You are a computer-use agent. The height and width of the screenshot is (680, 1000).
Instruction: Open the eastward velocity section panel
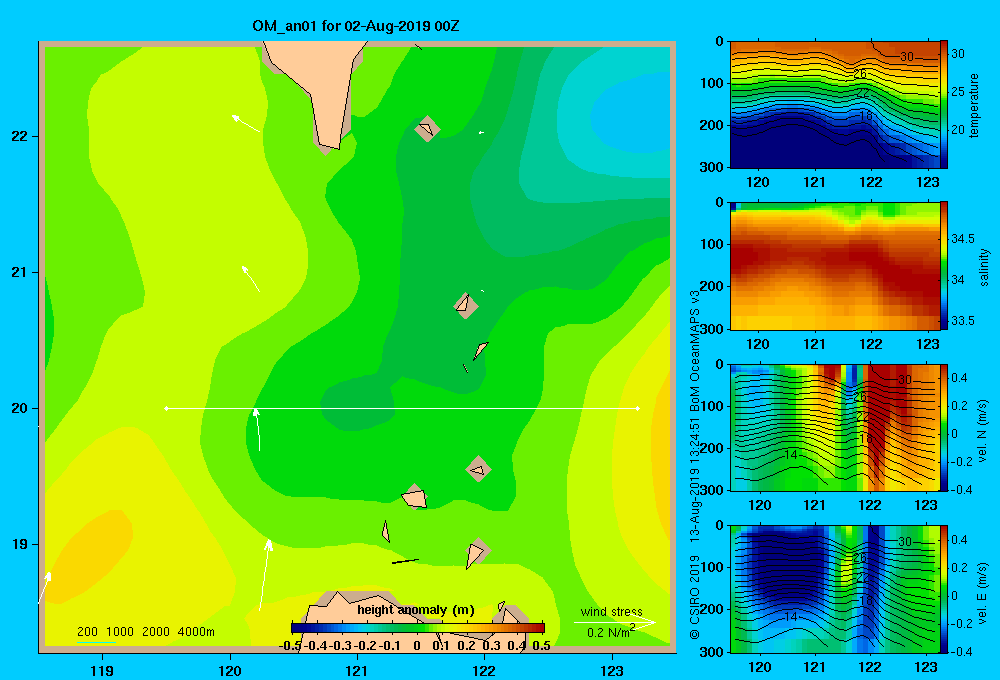click(835, 589)
